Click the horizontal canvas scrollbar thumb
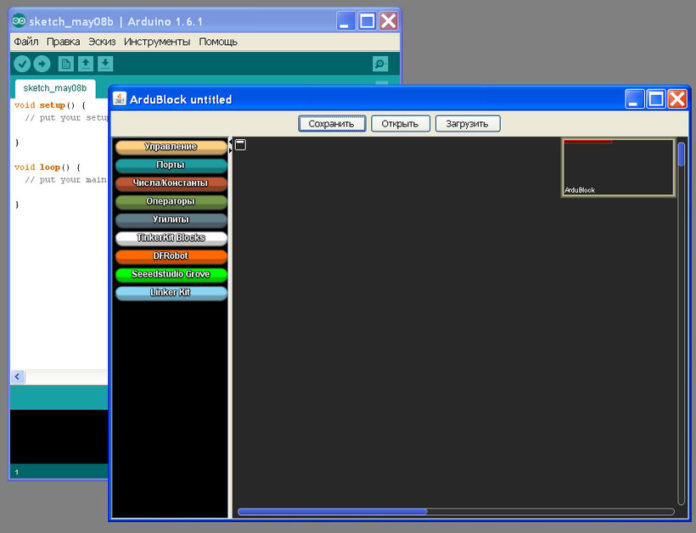The image size is (696, 533). click(x=332, y=512)
